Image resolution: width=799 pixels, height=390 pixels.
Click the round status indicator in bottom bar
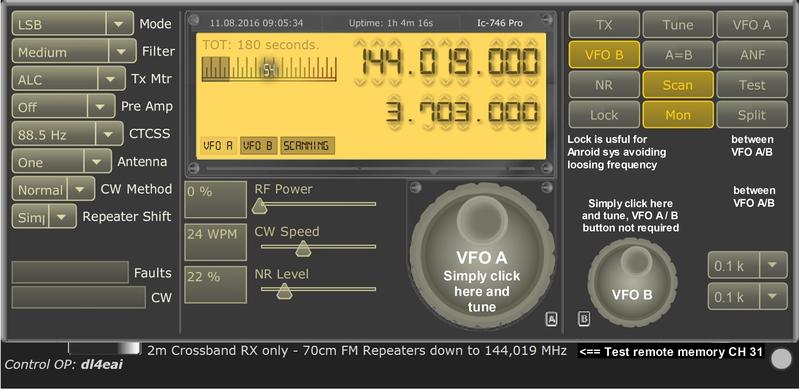[781, 359]
